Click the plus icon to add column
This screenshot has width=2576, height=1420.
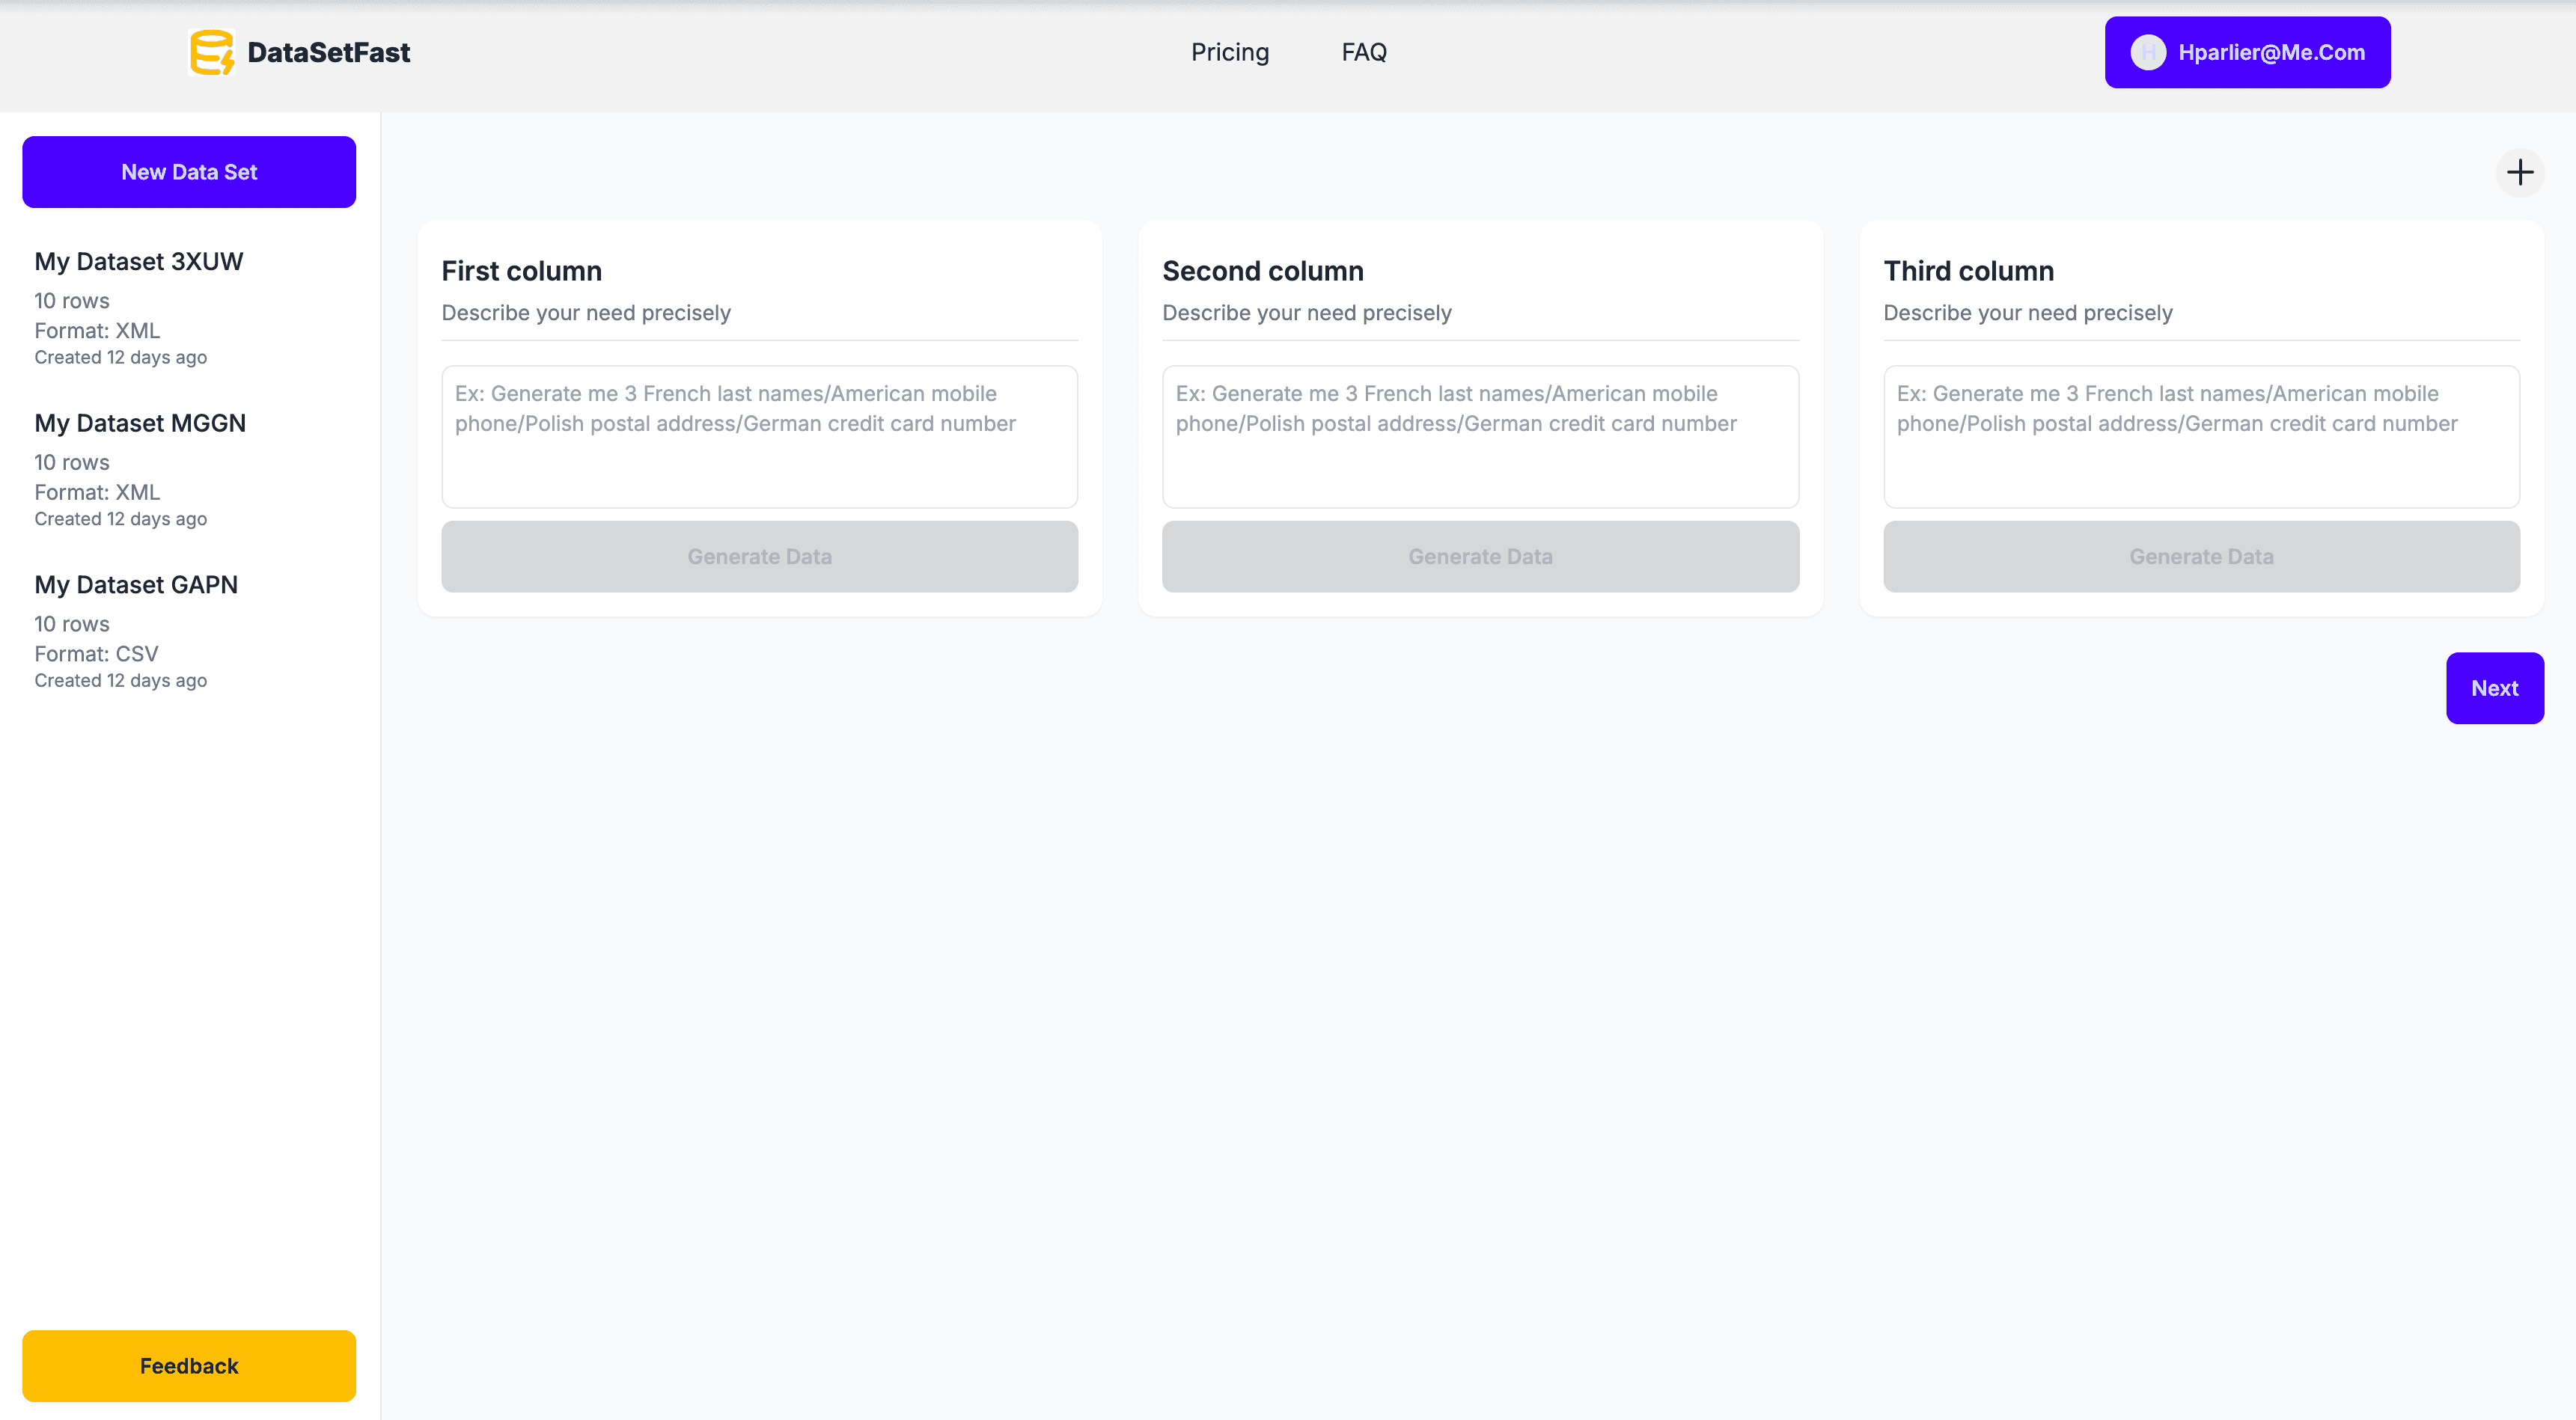(x=2519, y=172)
